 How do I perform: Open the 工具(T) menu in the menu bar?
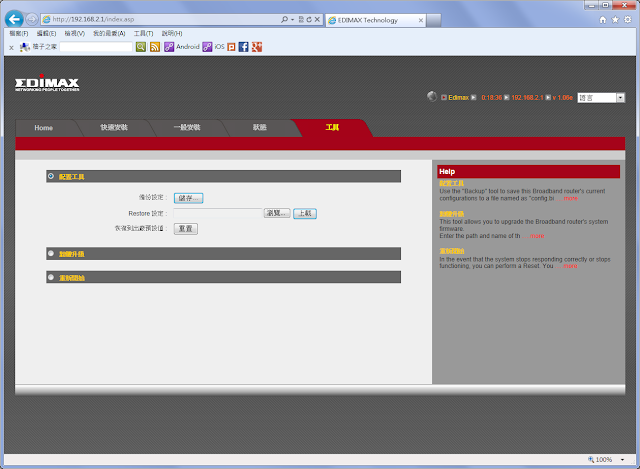tap(143, 33)
